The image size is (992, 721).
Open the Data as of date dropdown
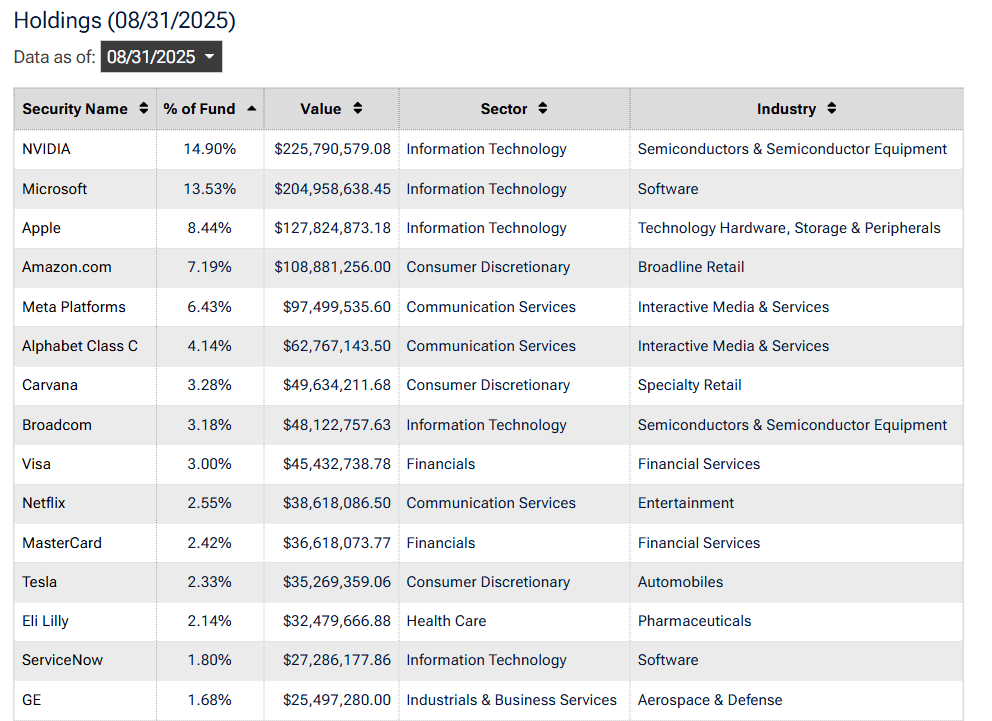161,57
